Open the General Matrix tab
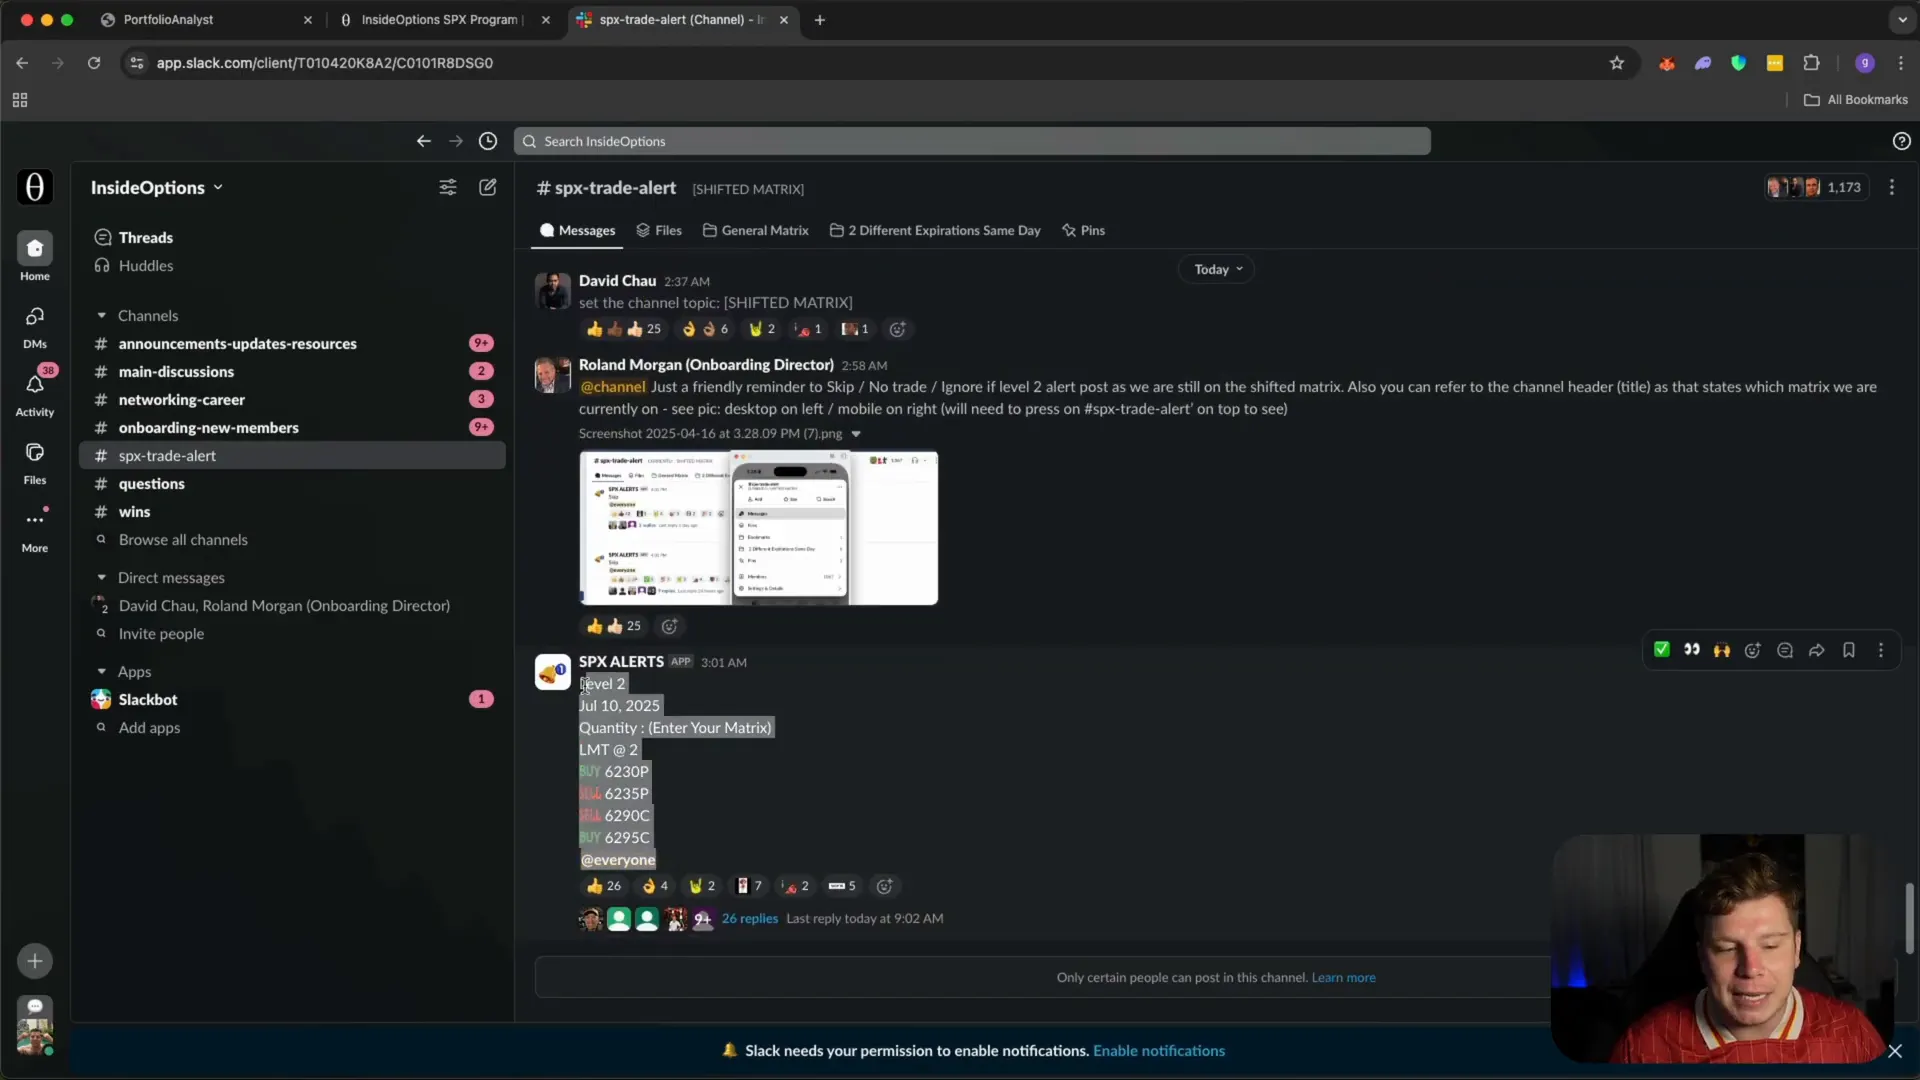 point(756,230)
